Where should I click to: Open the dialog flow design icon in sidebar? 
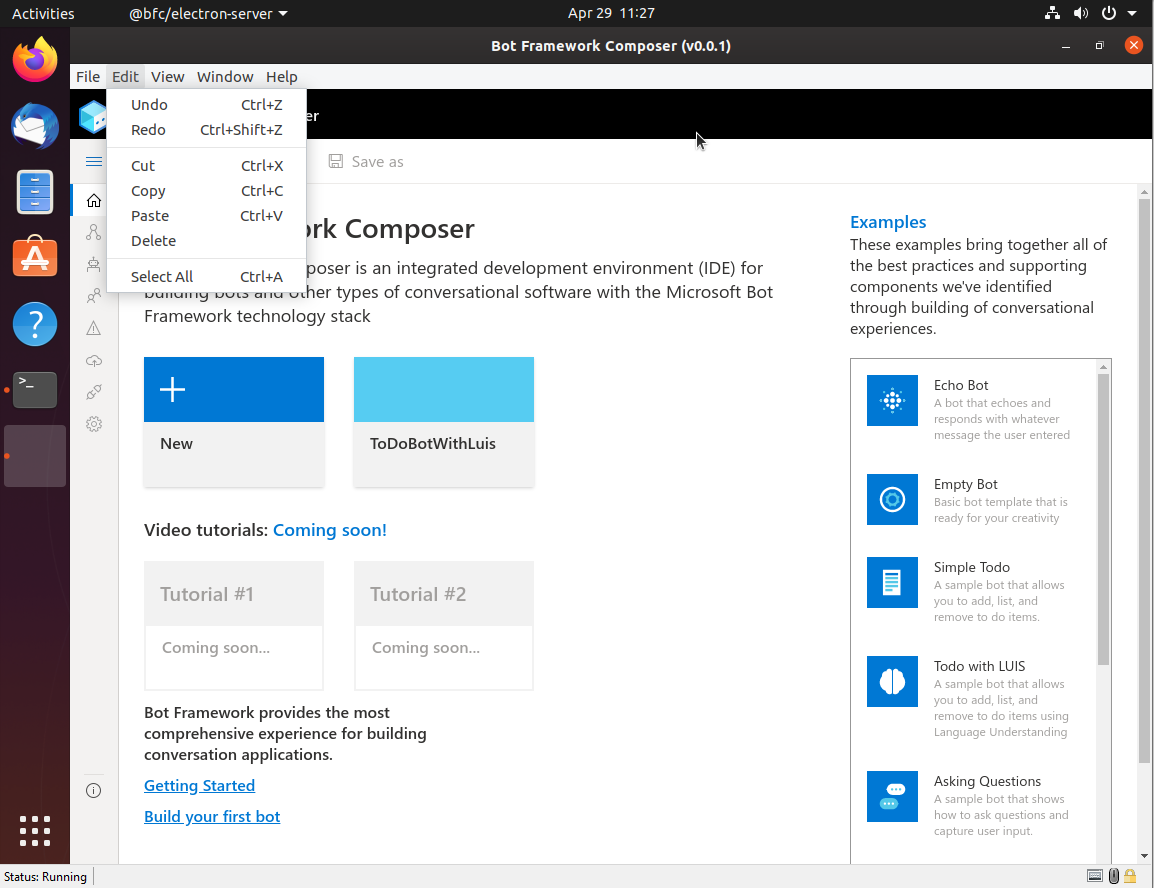point(93,232)
